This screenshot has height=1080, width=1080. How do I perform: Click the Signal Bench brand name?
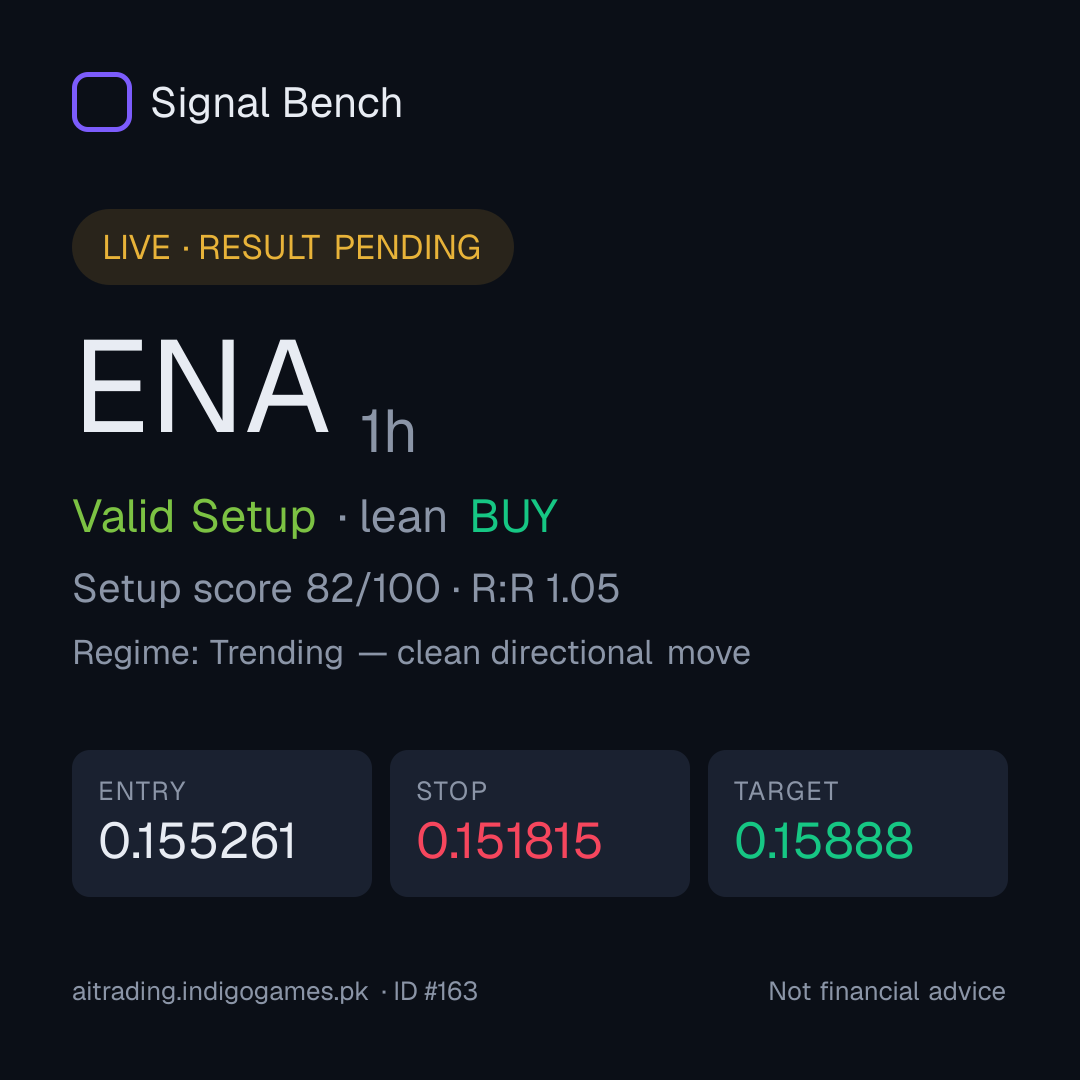coord(276,104)
